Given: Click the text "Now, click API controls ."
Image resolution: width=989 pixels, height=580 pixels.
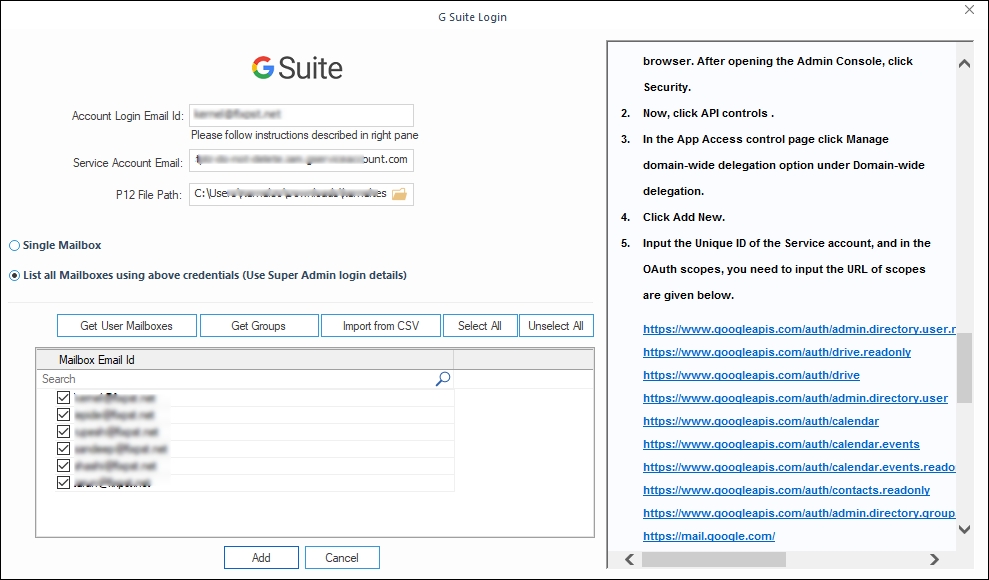Looking at the screenshot, I should pyautogui.click(x=708, y=113).
